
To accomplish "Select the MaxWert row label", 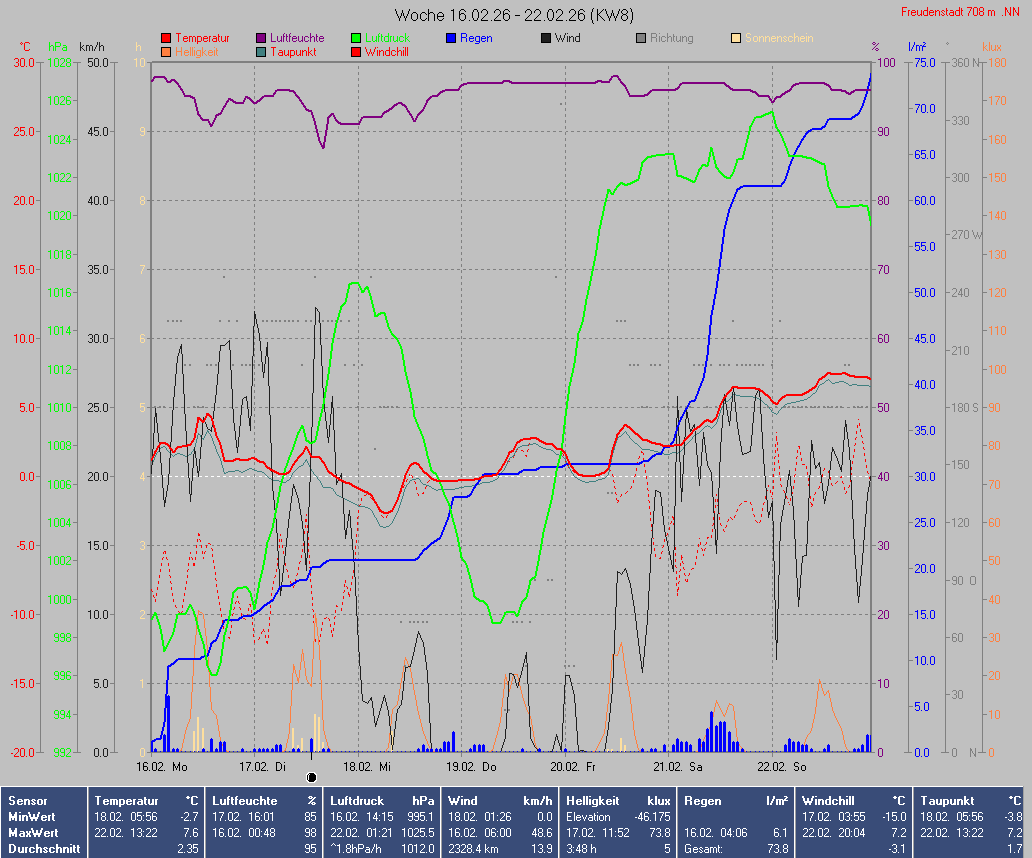I will (x=34, y=832).
